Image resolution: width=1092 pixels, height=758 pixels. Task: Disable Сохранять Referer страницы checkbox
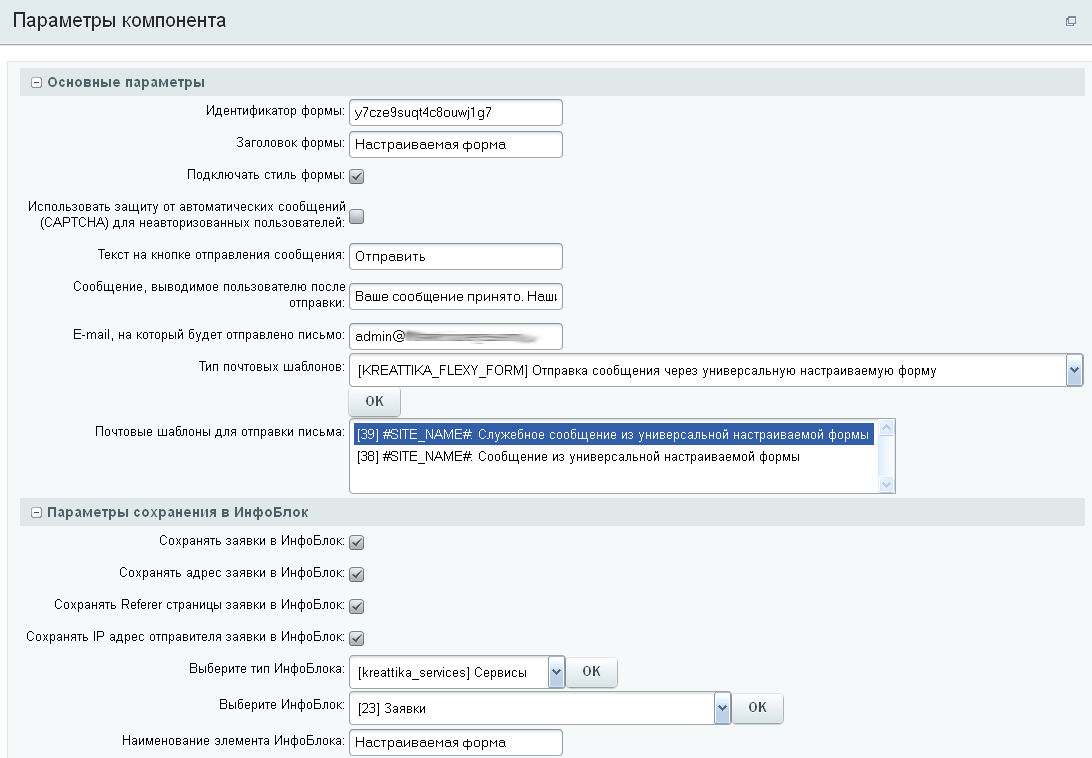click(356, 606)
